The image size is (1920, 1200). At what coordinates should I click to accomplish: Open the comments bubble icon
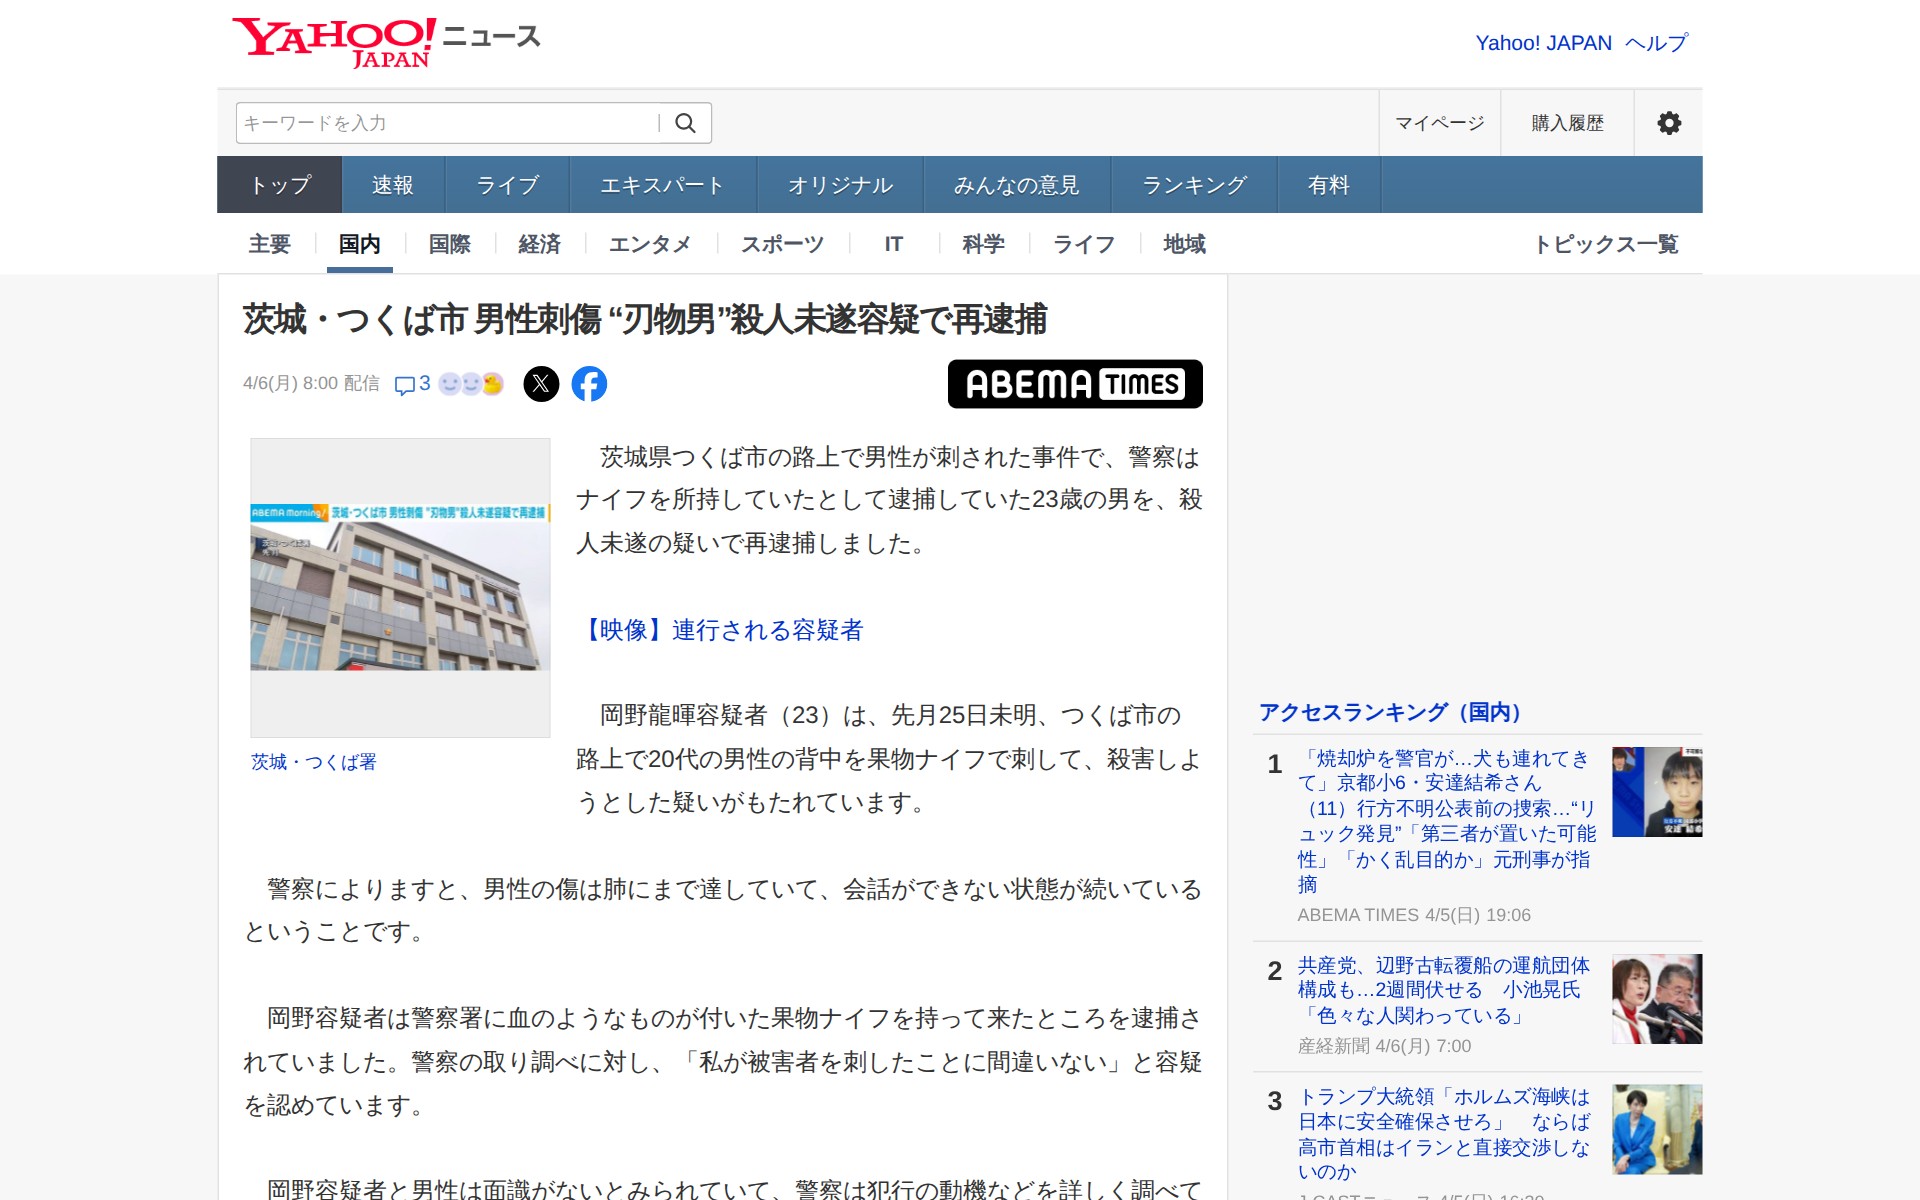(x=405, y=385)
